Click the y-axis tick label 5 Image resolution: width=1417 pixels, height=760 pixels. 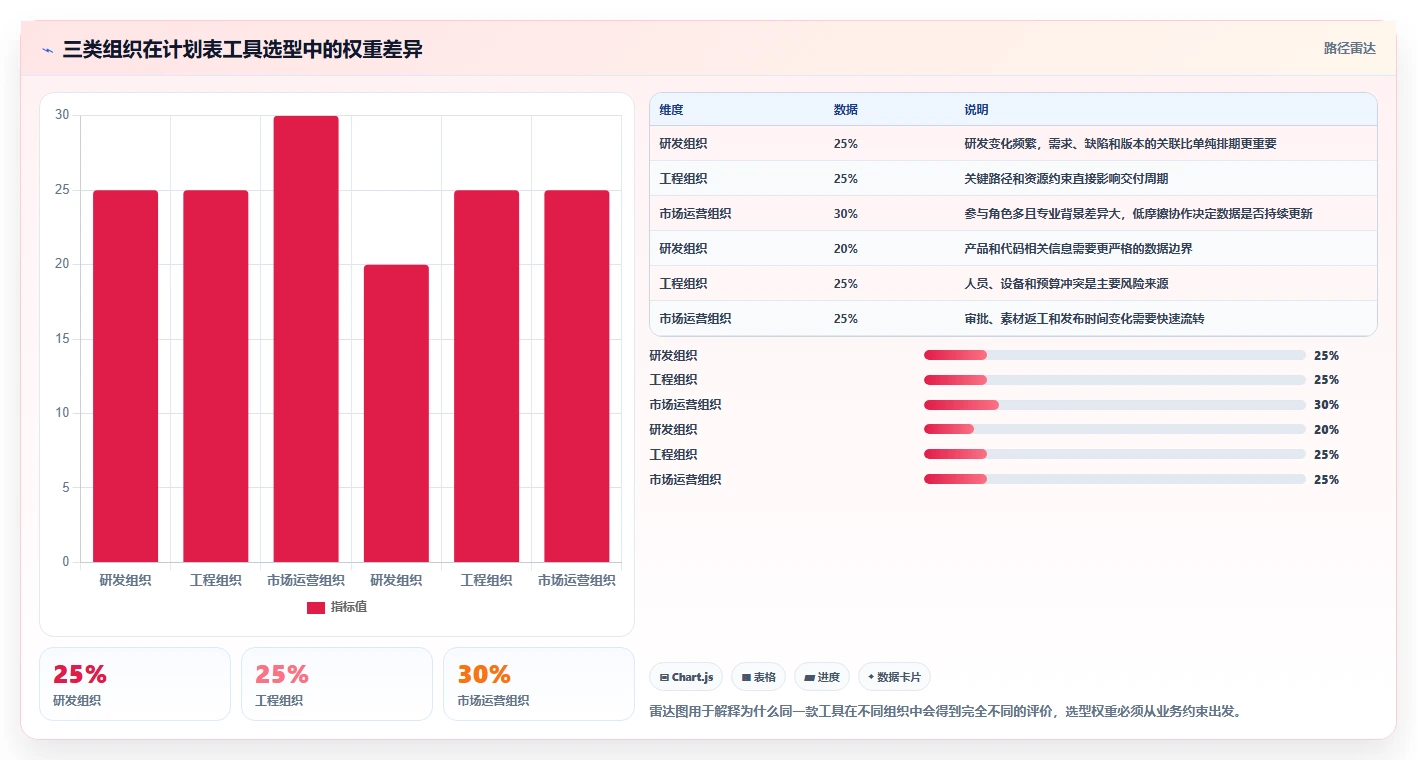[x=66, y=488]
